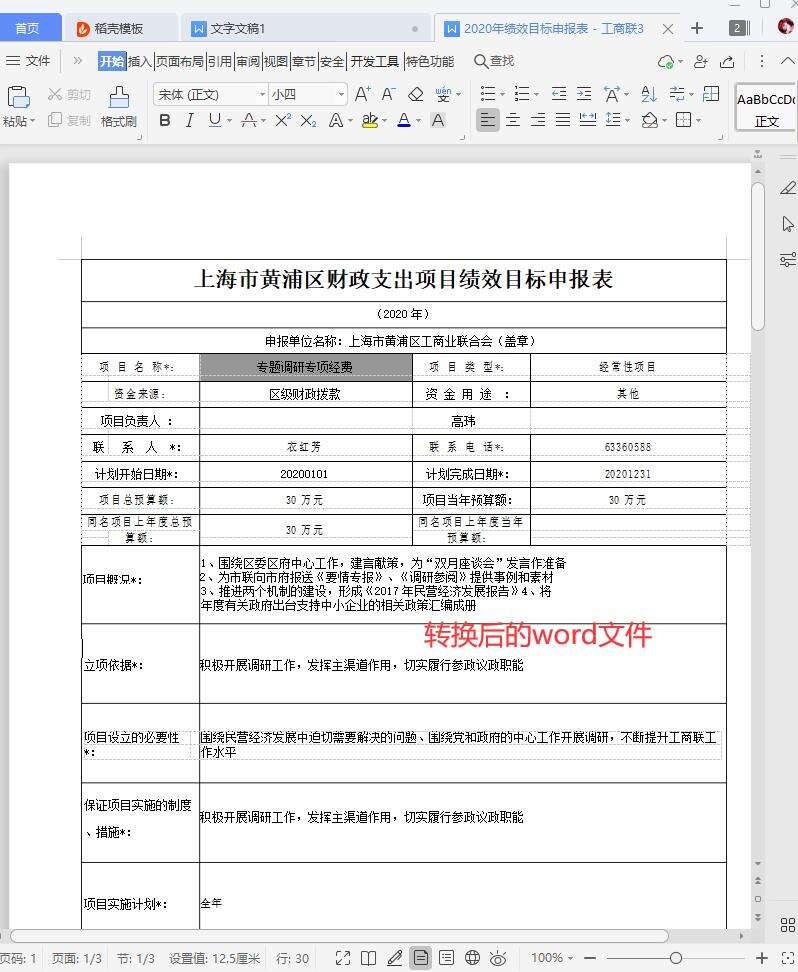Click the 首页 home button
This screenshot has height=972, width=798.
(x=27, y=28)
